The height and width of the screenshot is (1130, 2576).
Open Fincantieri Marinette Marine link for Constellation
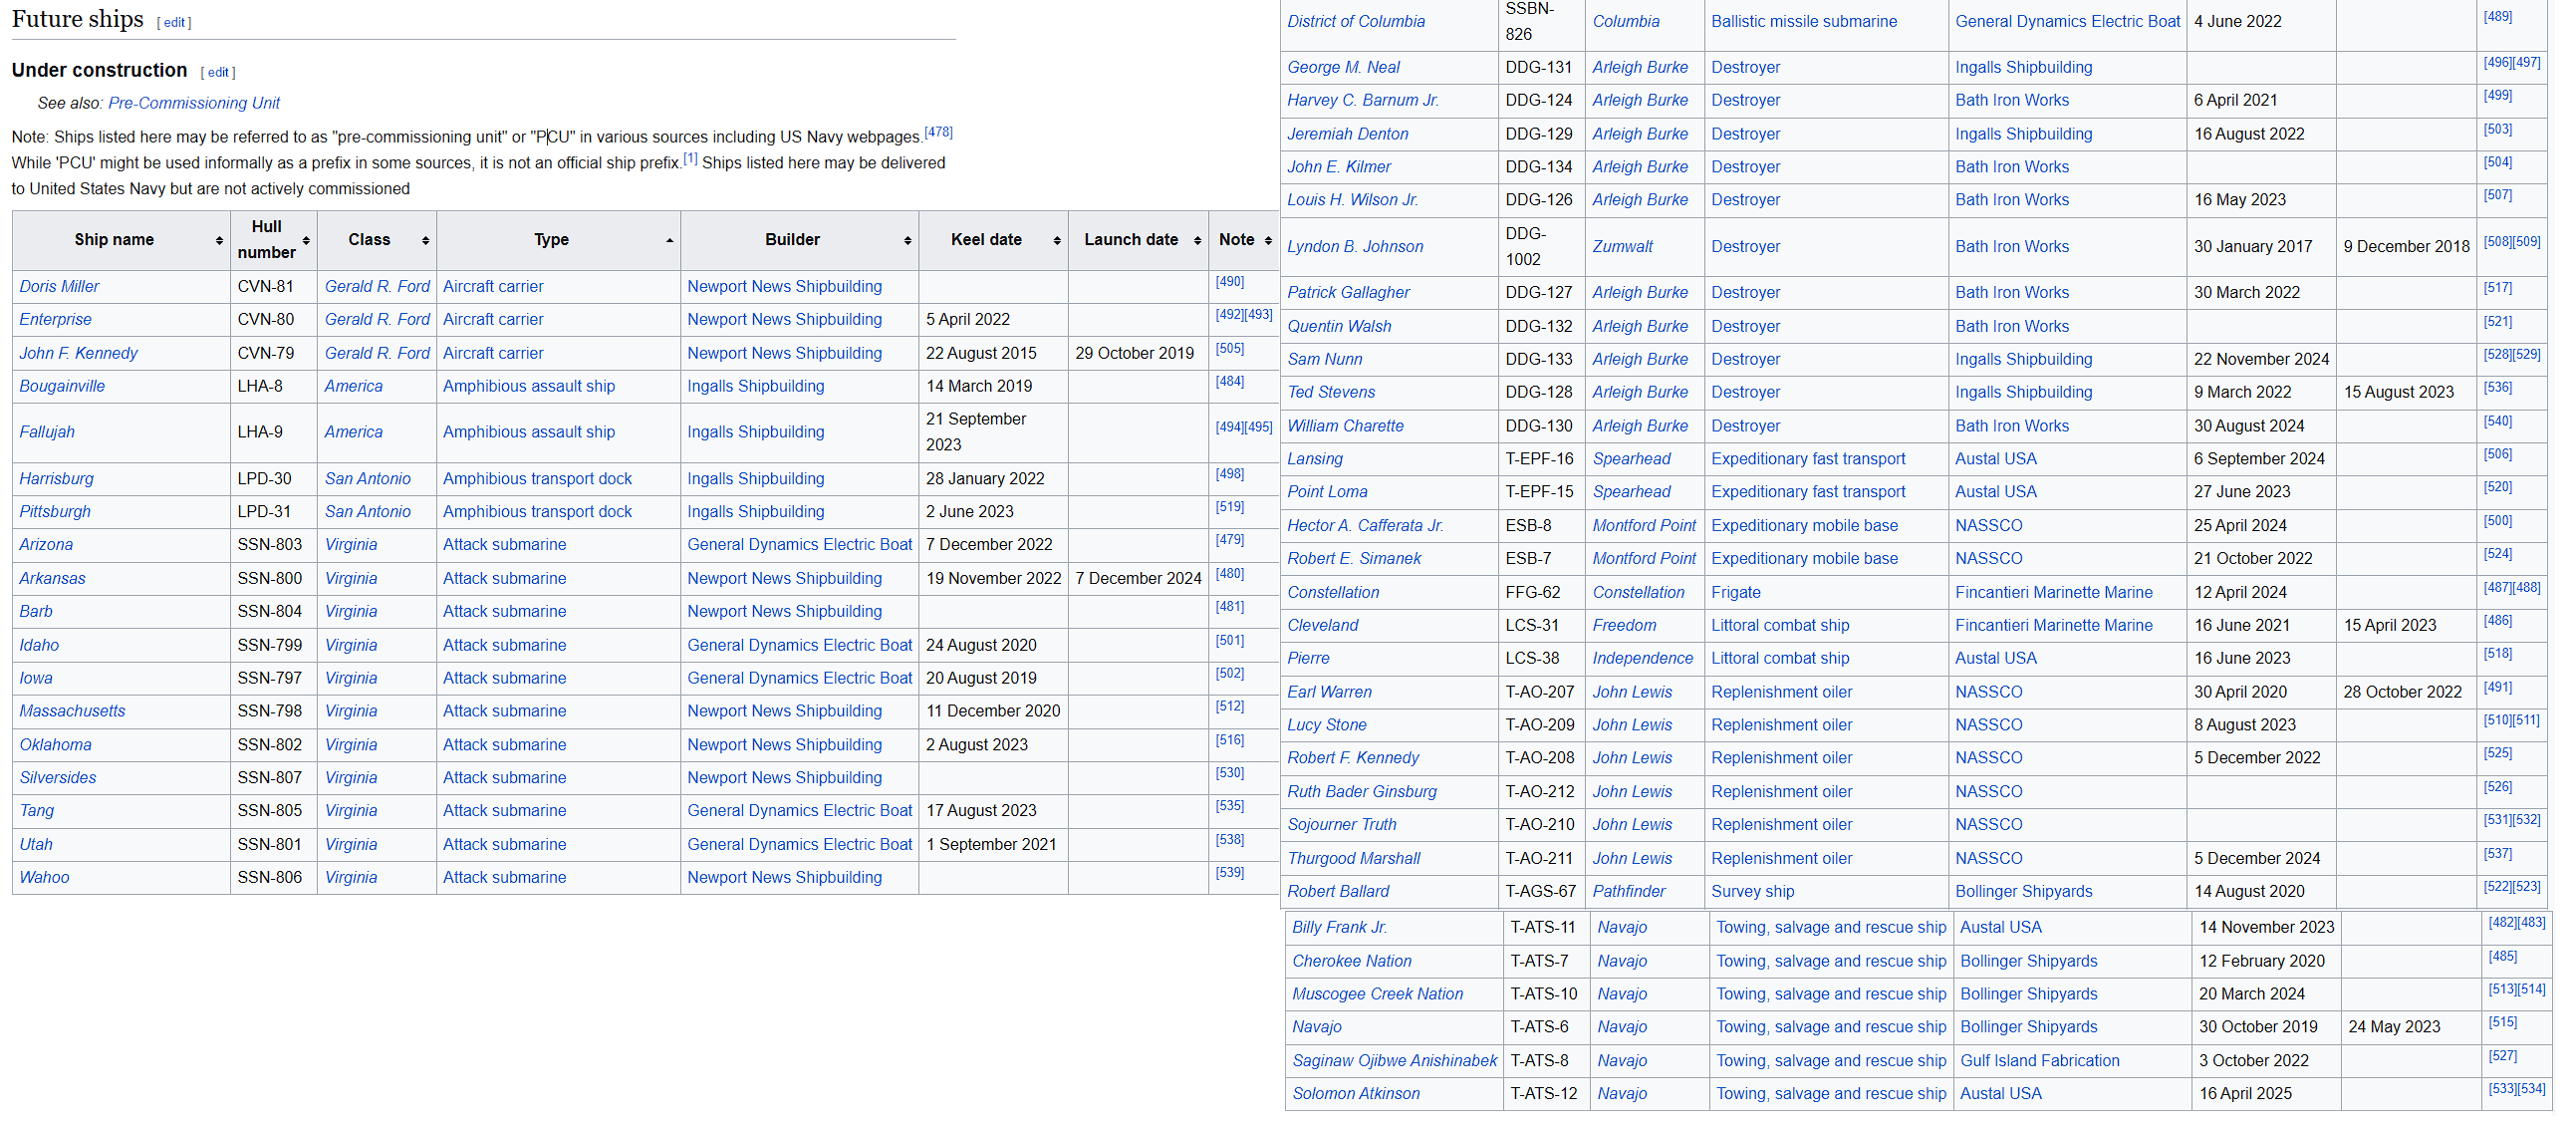click(2053, 592)
